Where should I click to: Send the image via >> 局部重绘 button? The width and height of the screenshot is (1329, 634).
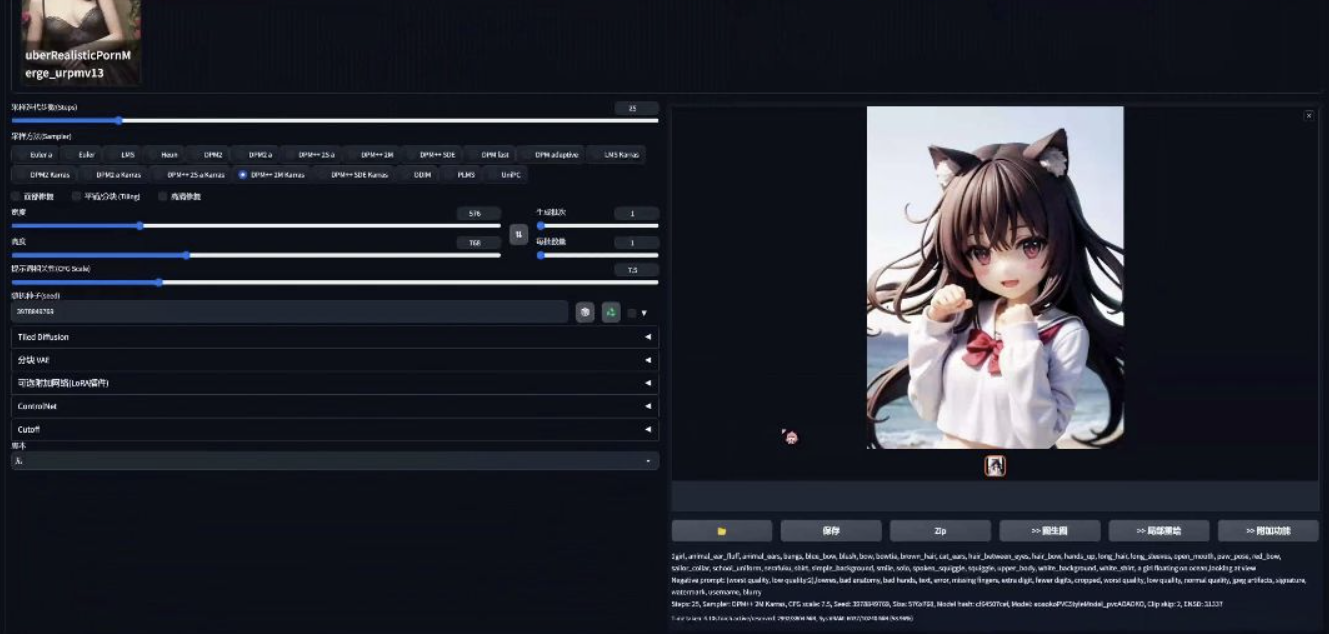click(1159, 531)
